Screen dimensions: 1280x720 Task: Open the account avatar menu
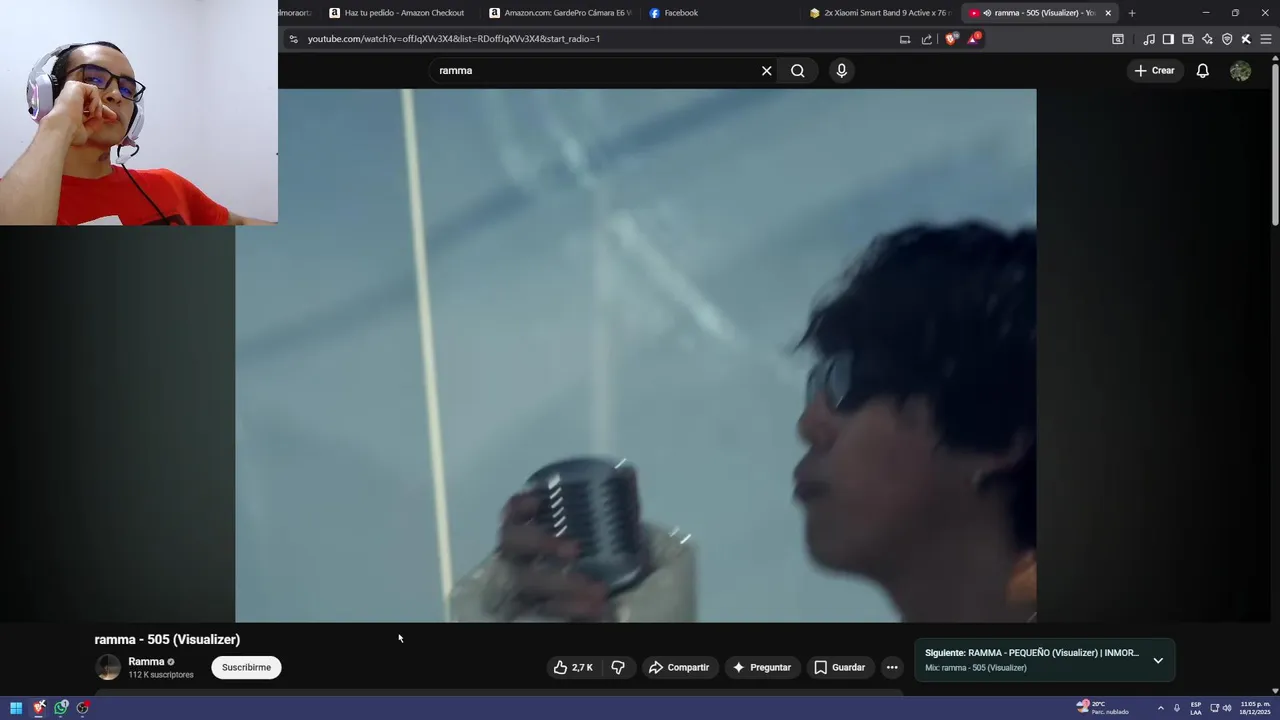(x=1240, y=71)
